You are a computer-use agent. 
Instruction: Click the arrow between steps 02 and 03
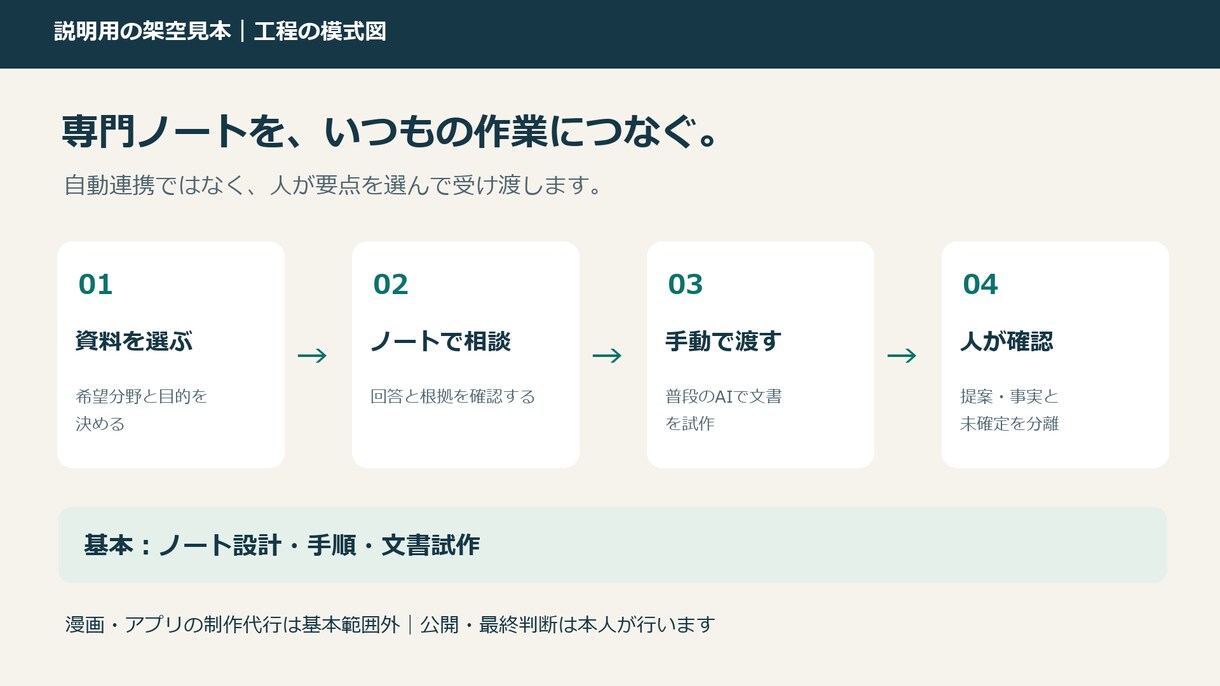point(608,356)
